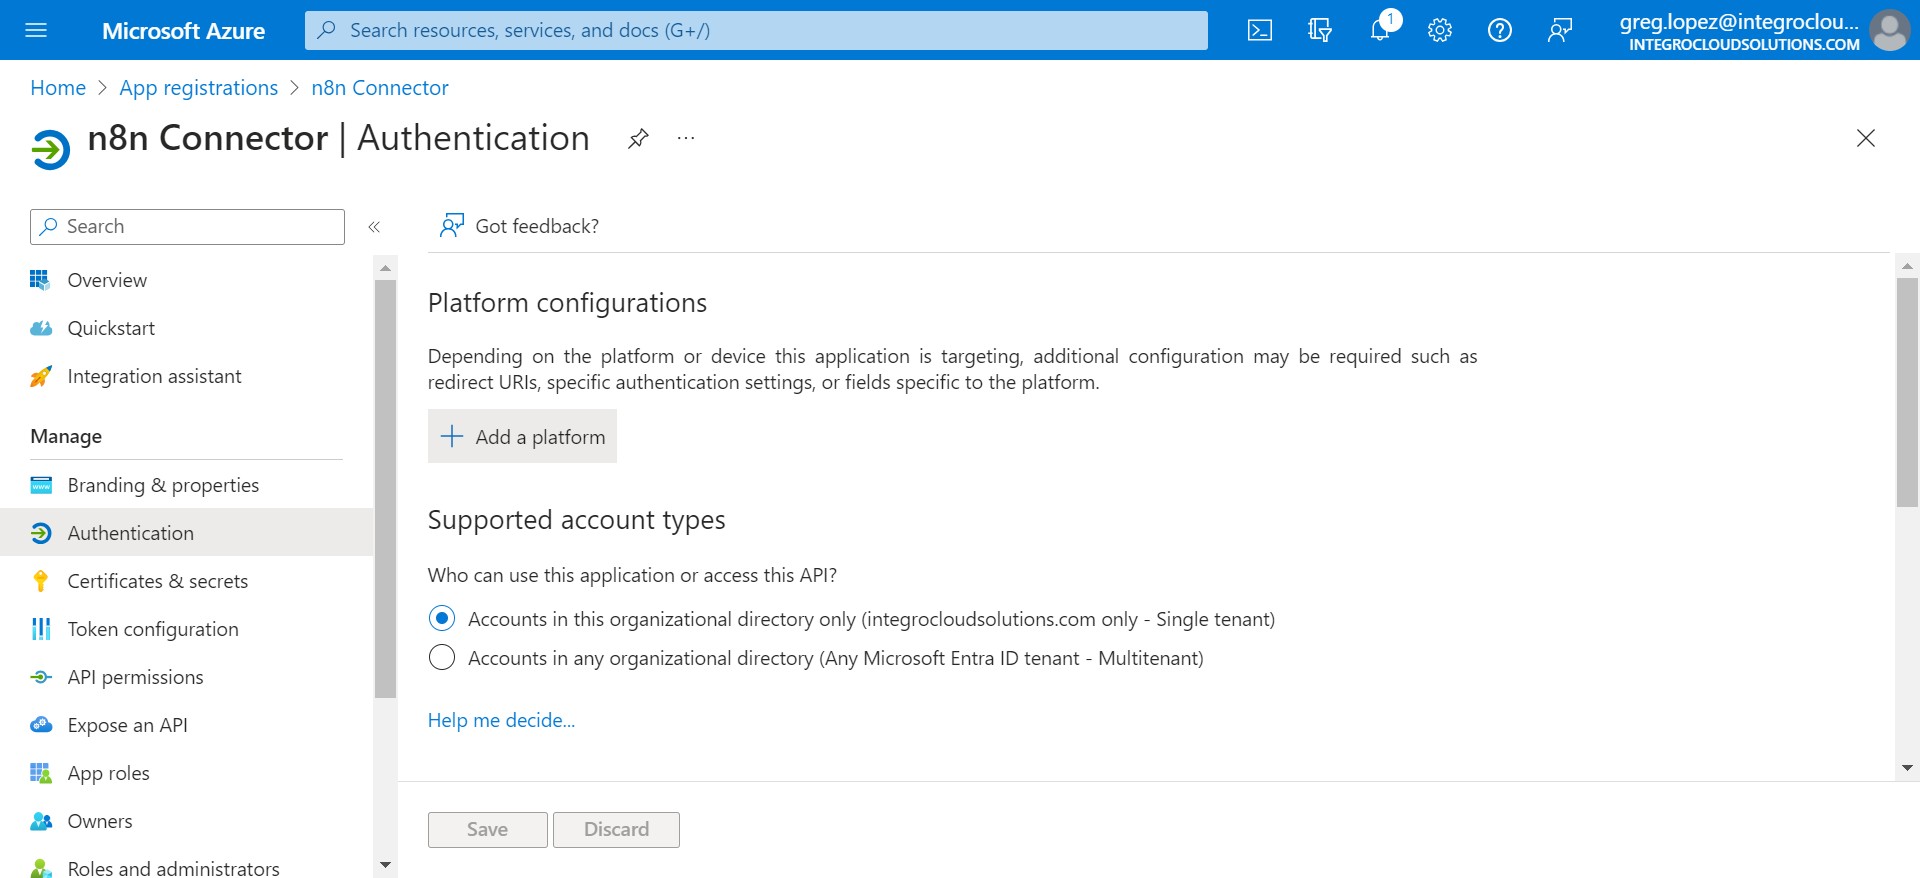Click the user account avatar
Image resolution: width=1920 pixels, height=878 pixels.
[x=1889, y=30]
